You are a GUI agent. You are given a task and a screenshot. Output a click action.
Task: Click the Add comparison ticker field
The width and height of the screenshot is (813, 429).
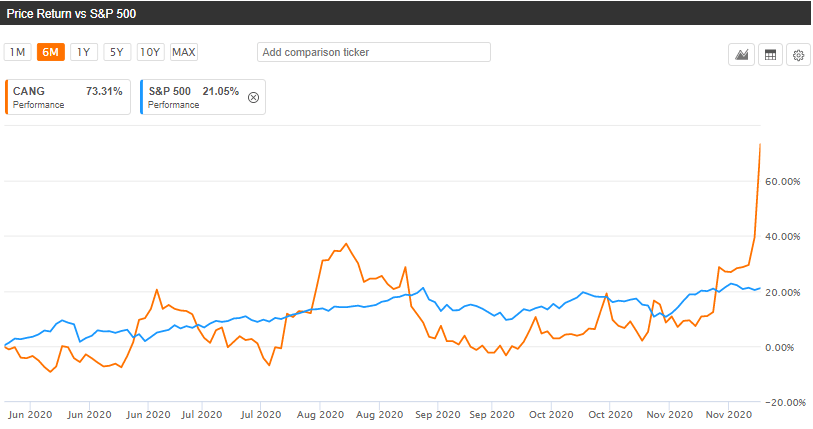pos(373,52)
